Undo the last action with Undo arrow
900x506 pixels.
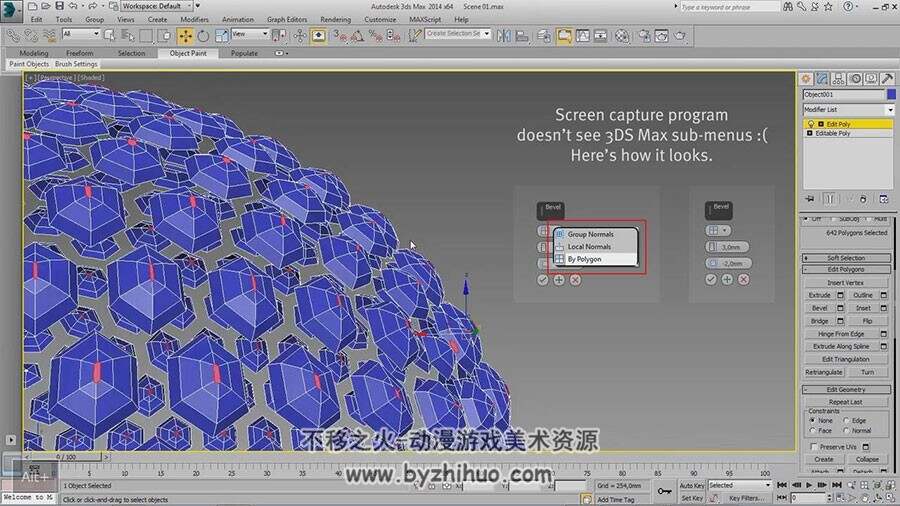[73, 6]
